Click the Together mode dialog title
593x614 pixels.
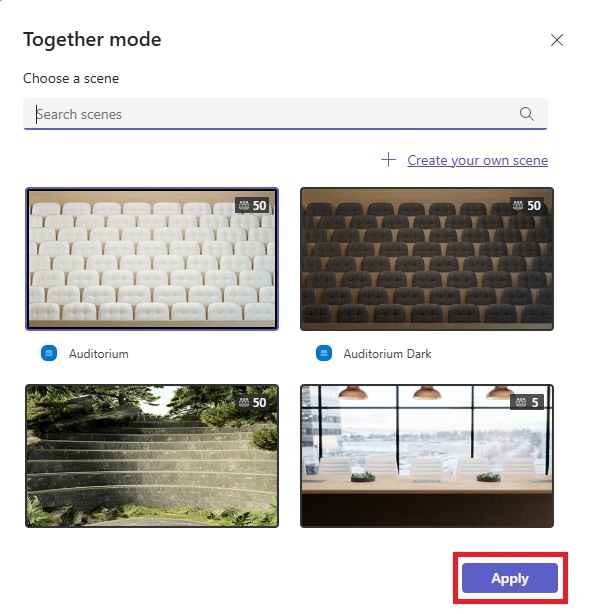tap(92, 40)
